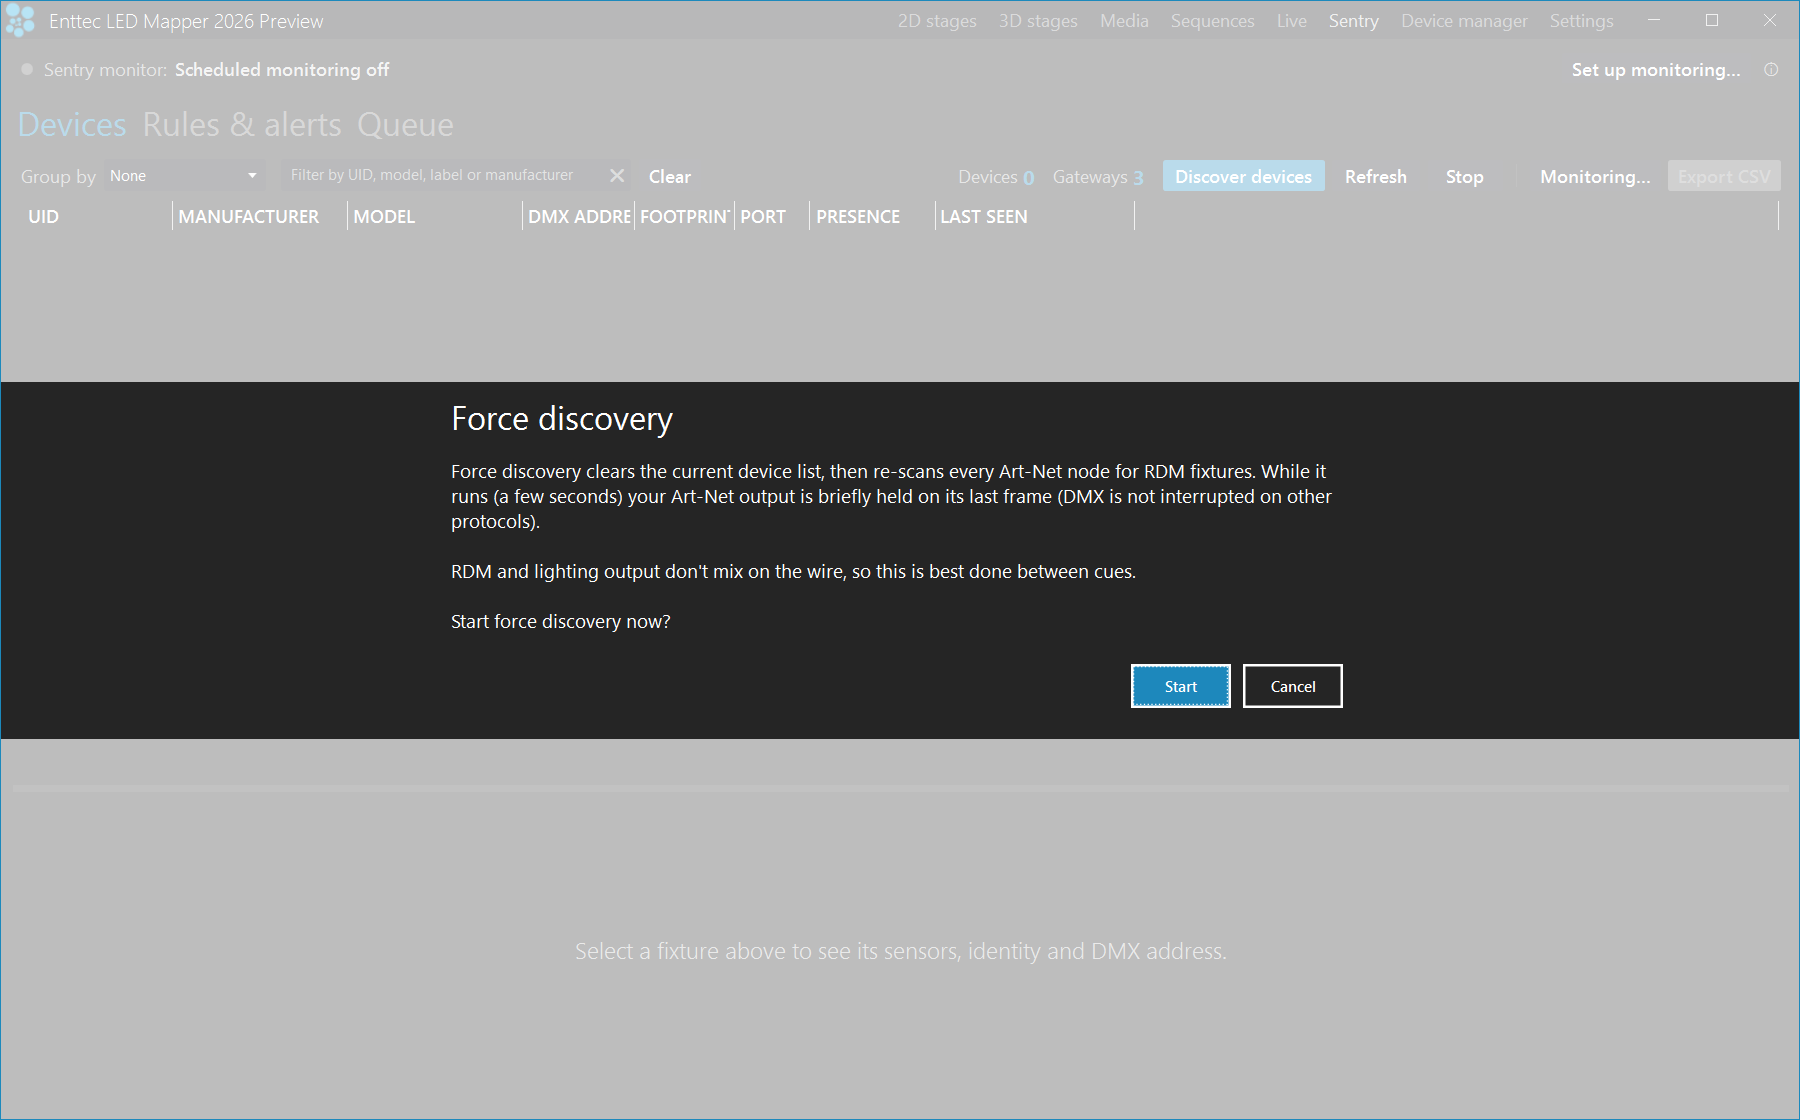Sort by the MODEL column header

(x=435, y=216)
